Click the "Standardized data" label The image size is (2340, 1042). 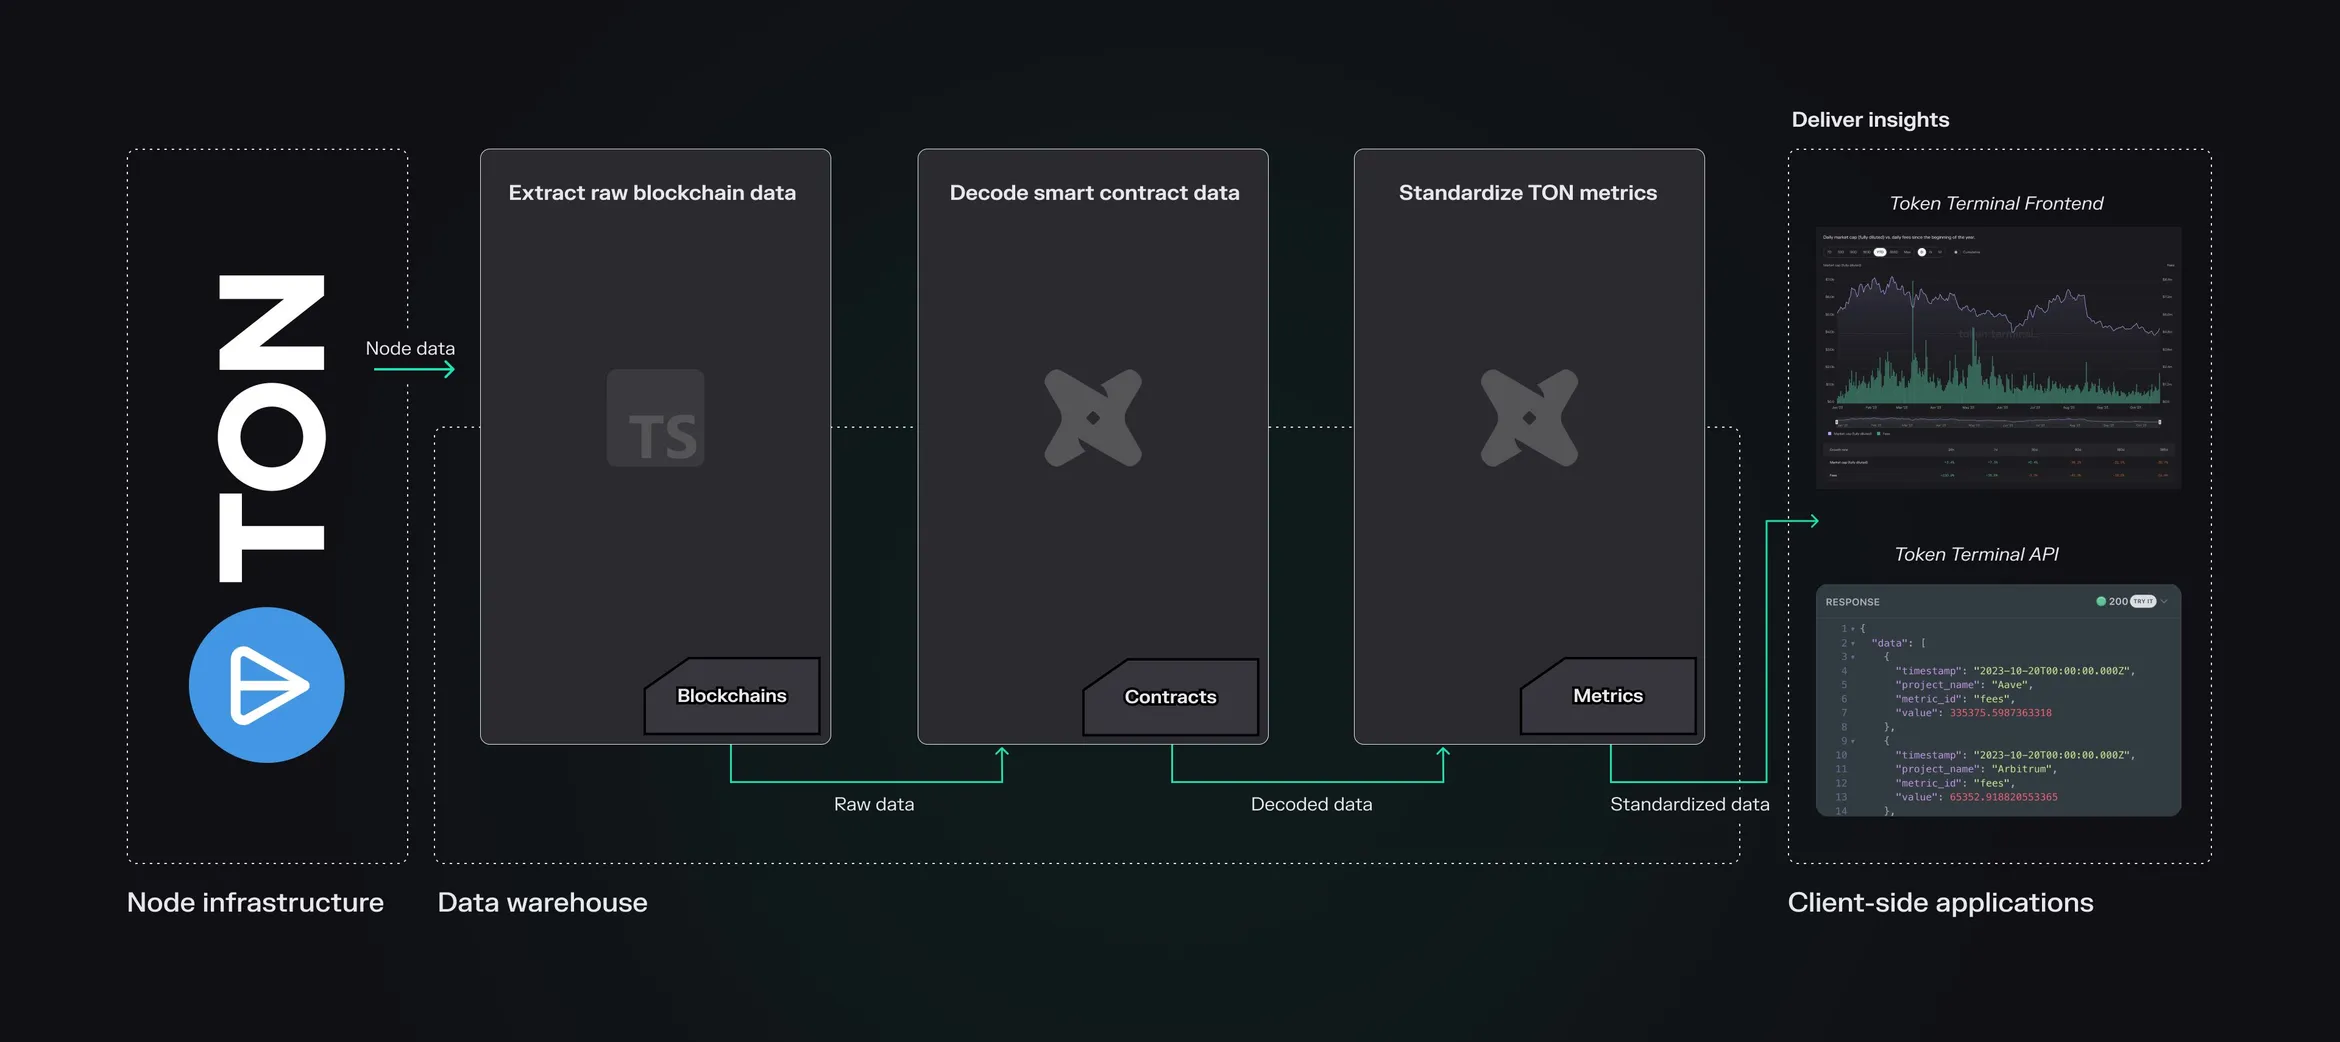(x=1689, y=804)
